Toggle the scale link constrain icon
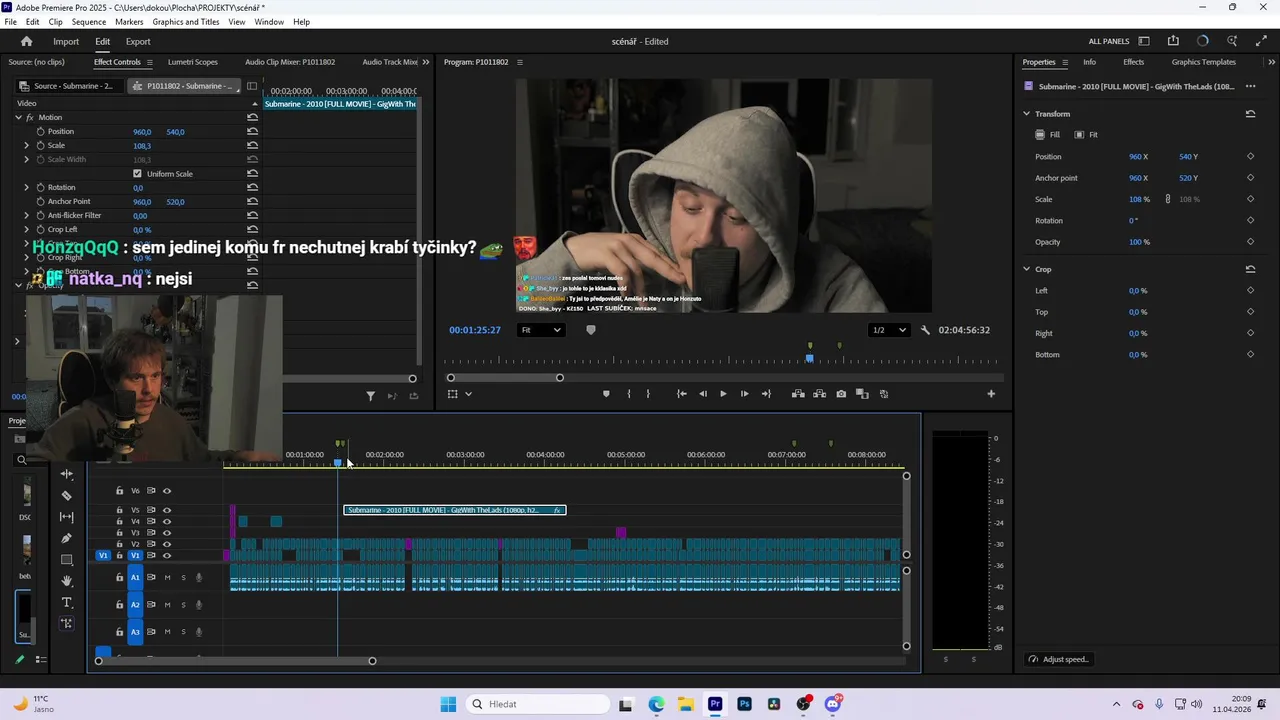Image resolution: width=1280 pixels, height=720 pixels. [x=1167, y=199]
